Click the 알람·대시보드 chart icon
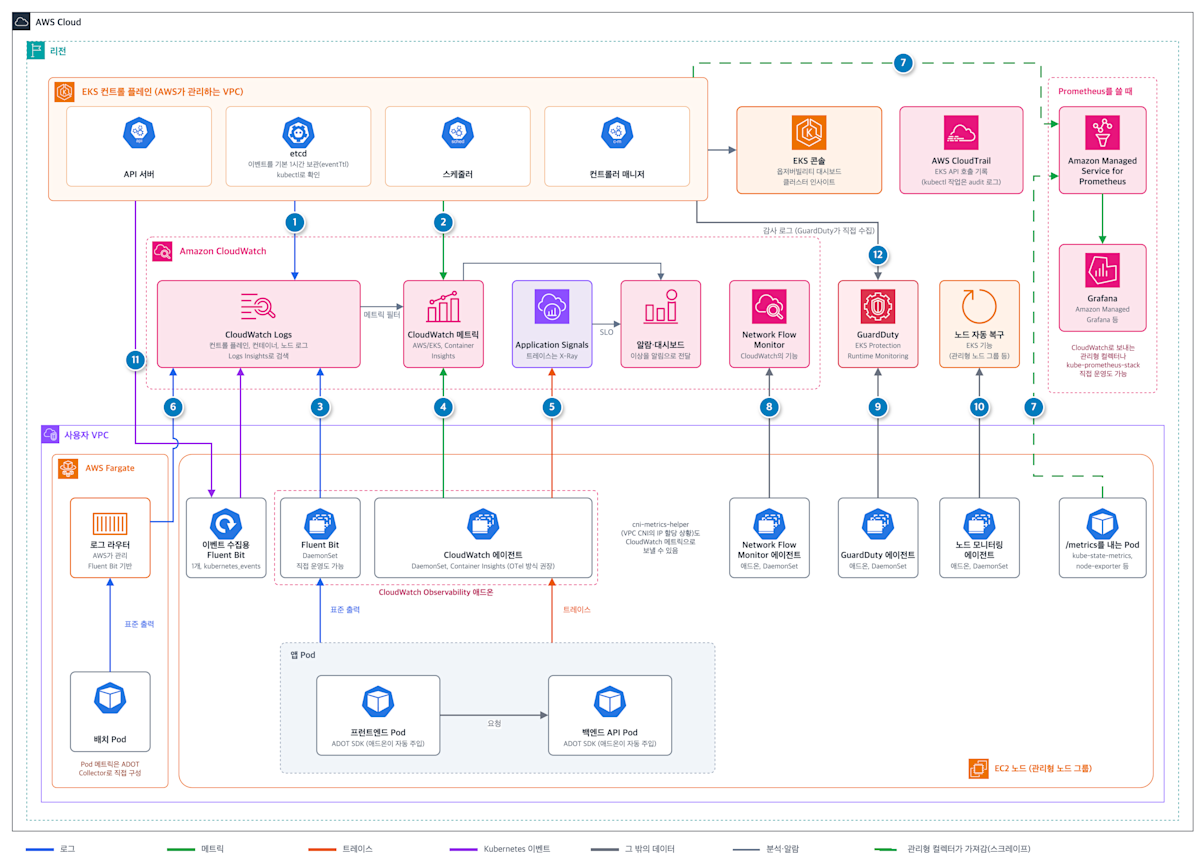The width and height of the screenshot is (1200, 863). coord(660,308)
